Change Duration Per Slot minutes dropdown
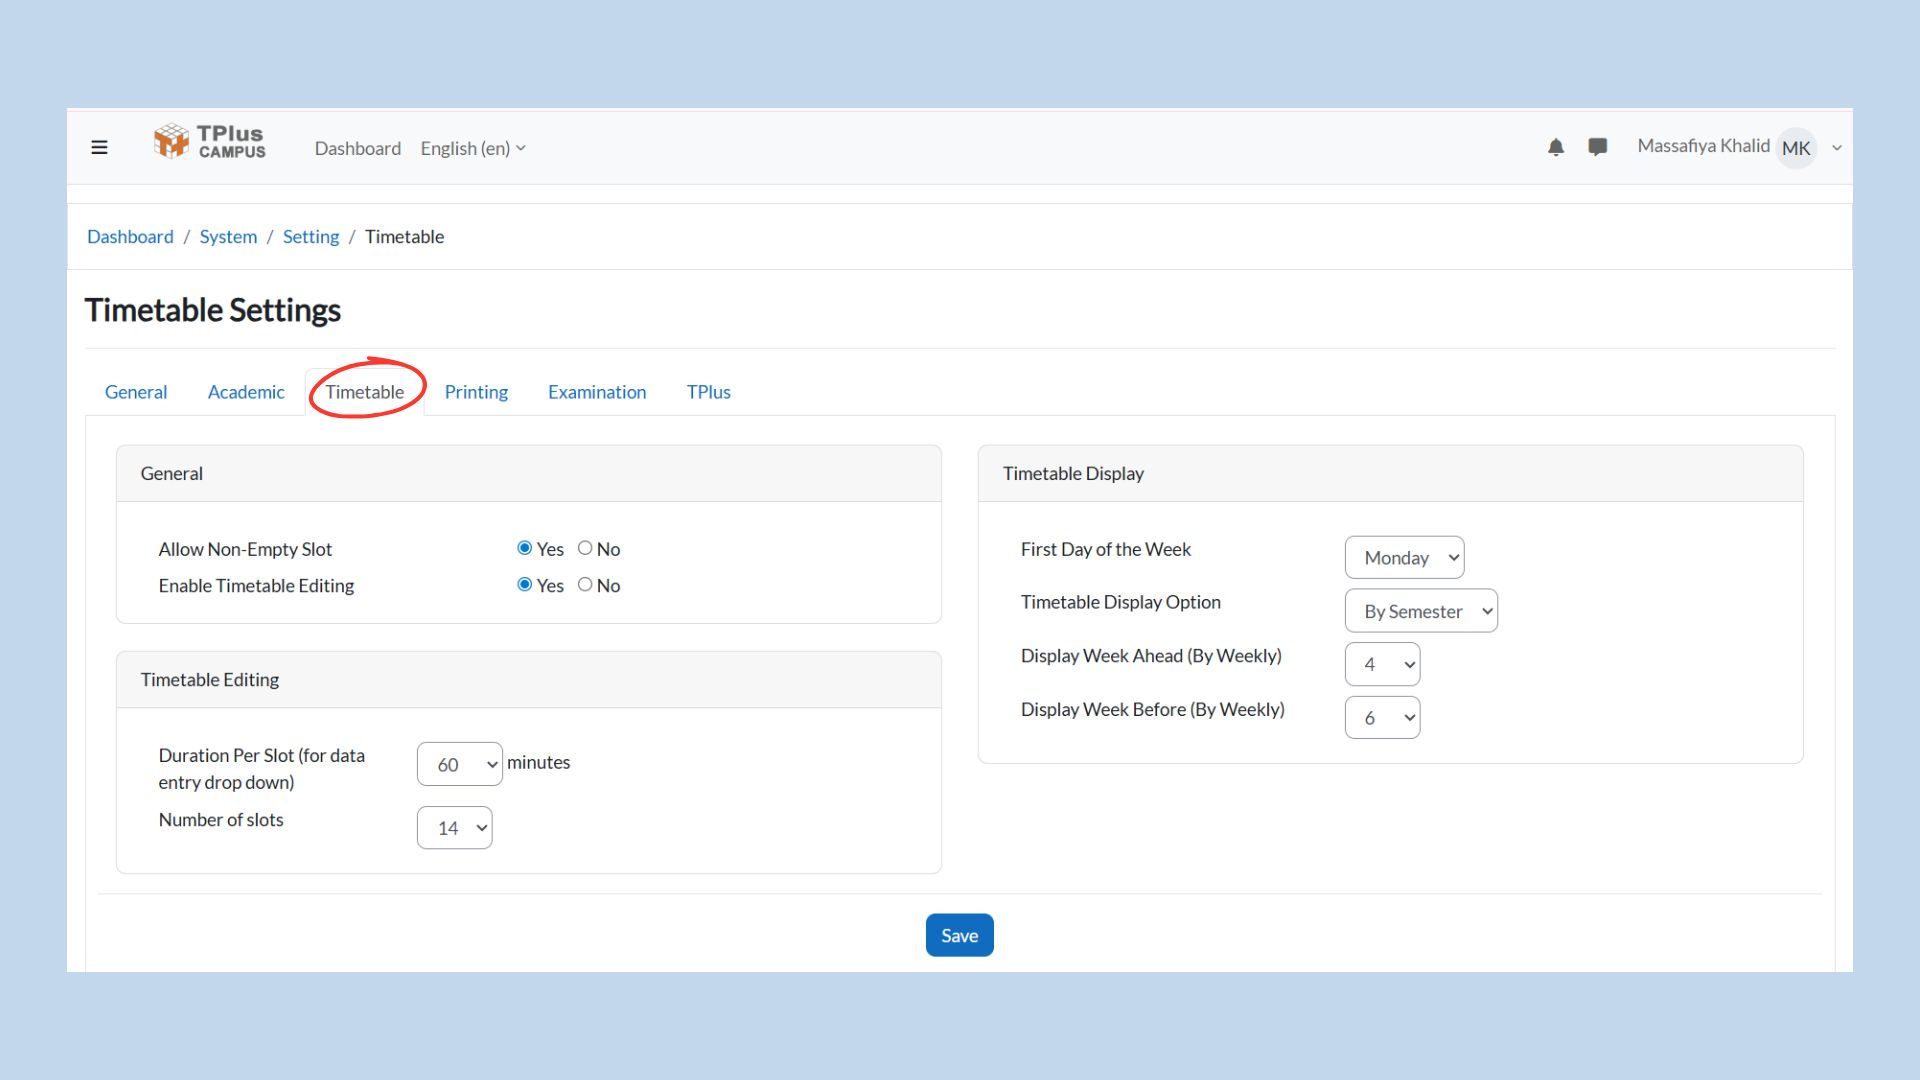This screenshot has height=1080, width=1920. [459, 765]
